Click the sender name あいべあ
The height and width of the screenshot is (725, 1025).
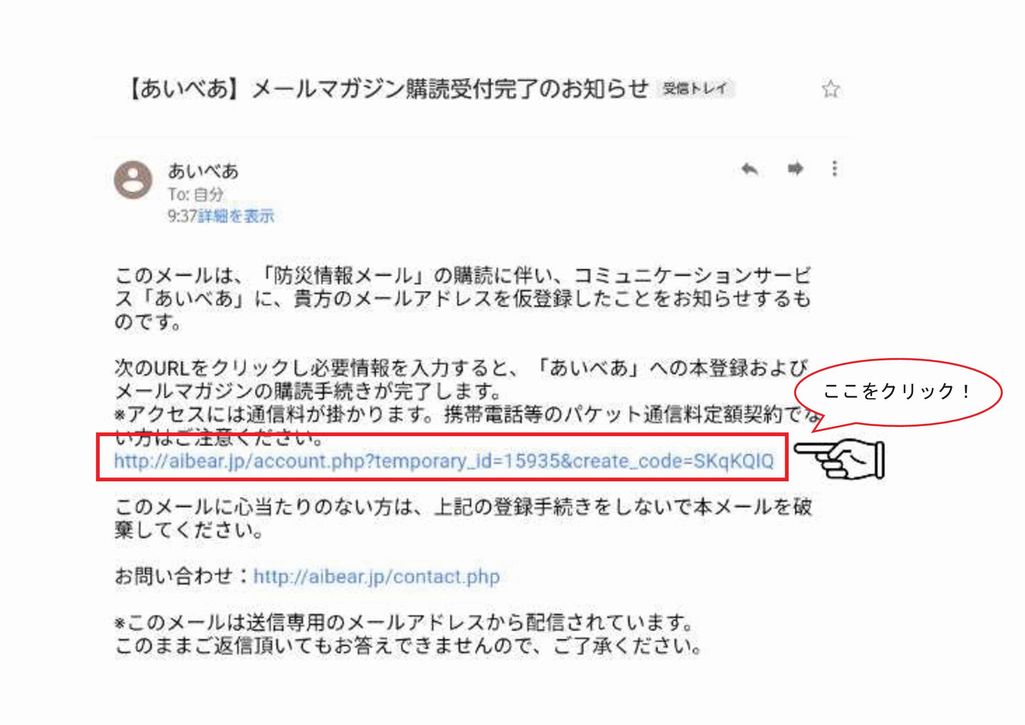coord(203,171)
